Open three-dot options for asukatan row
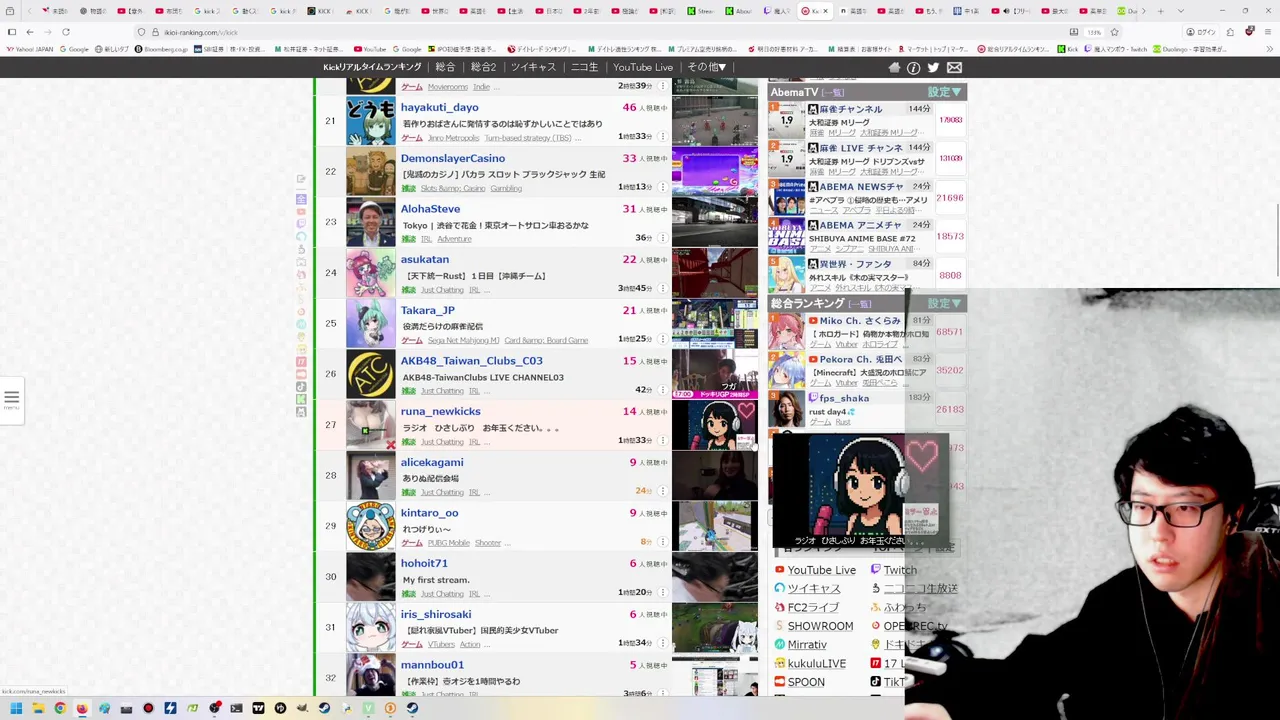Viewport: 1280px width, 720px height. coord(662,289)
